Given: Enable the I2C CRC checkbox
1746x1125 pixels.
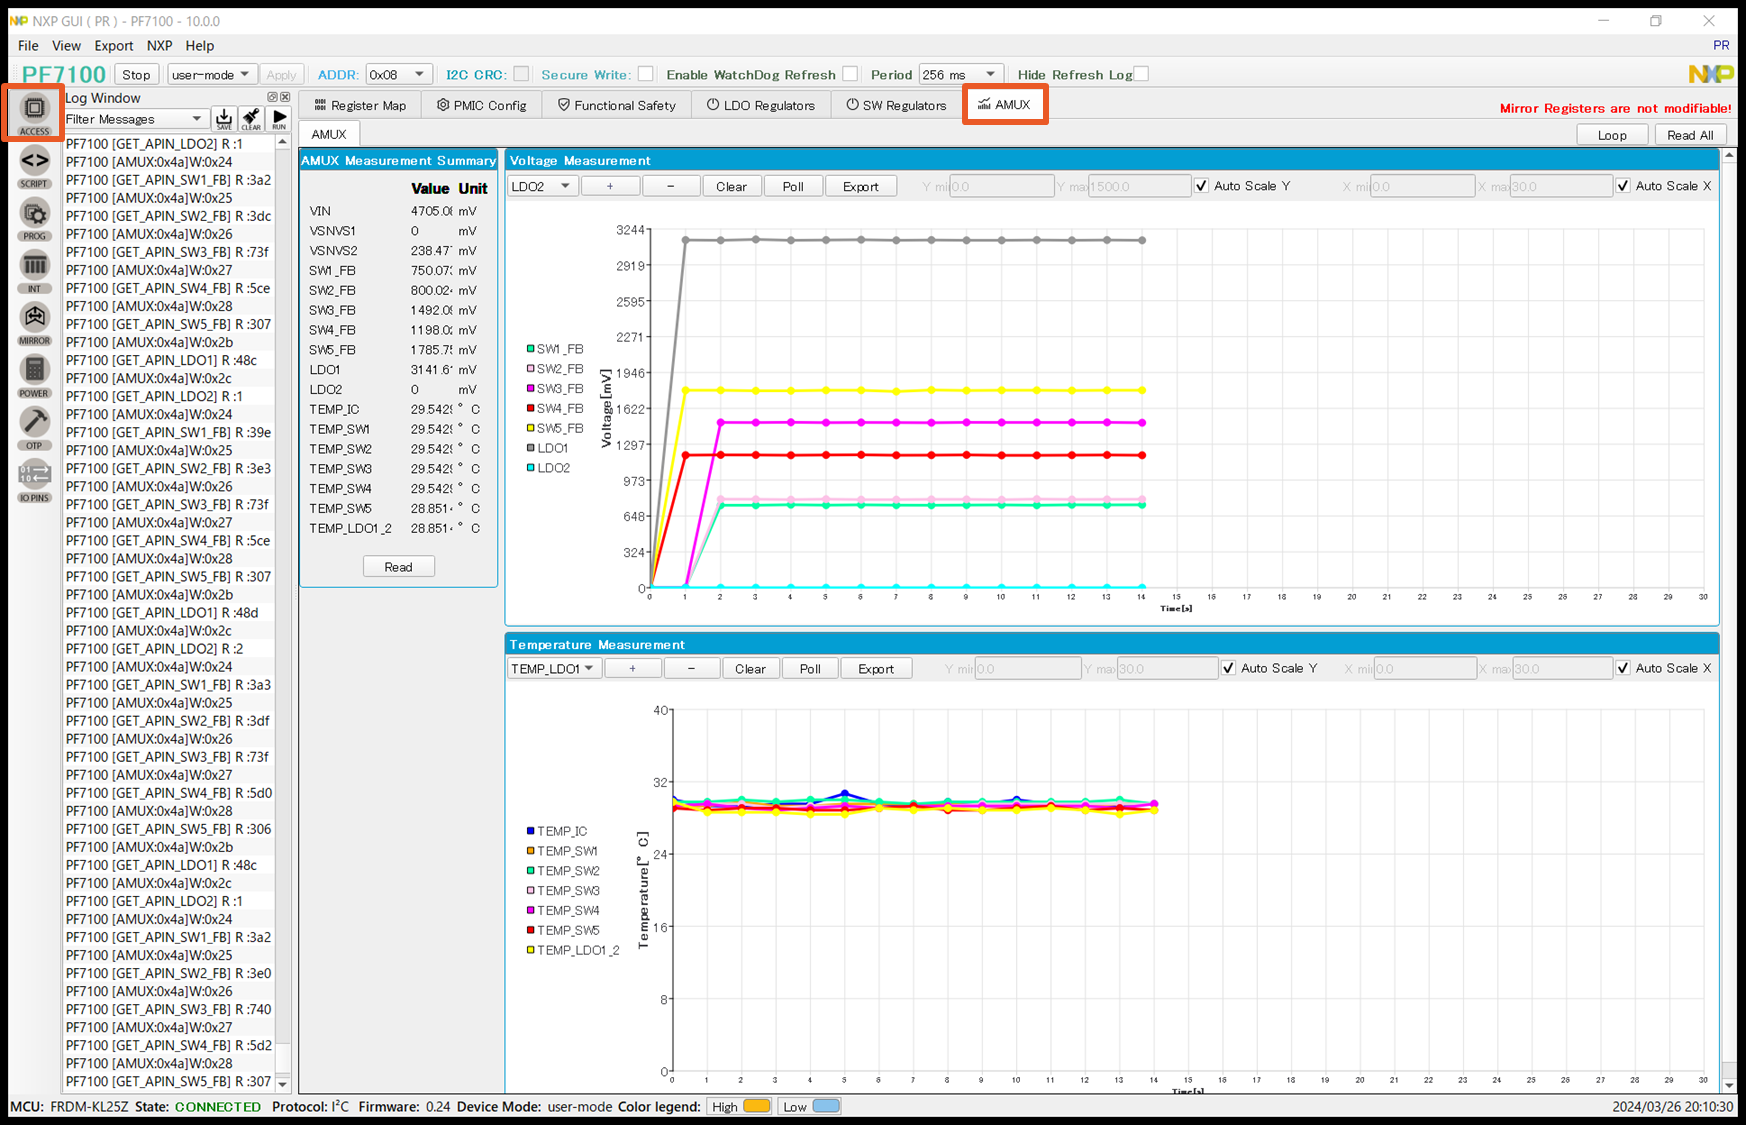Looking at the screenshot, I should click(521, 74).
